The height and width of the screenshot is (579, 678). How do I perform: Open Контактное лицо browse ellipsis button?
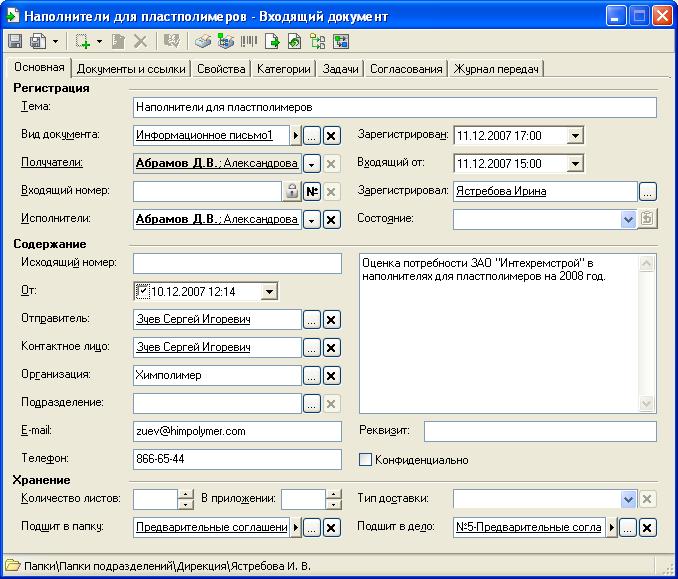311,348
